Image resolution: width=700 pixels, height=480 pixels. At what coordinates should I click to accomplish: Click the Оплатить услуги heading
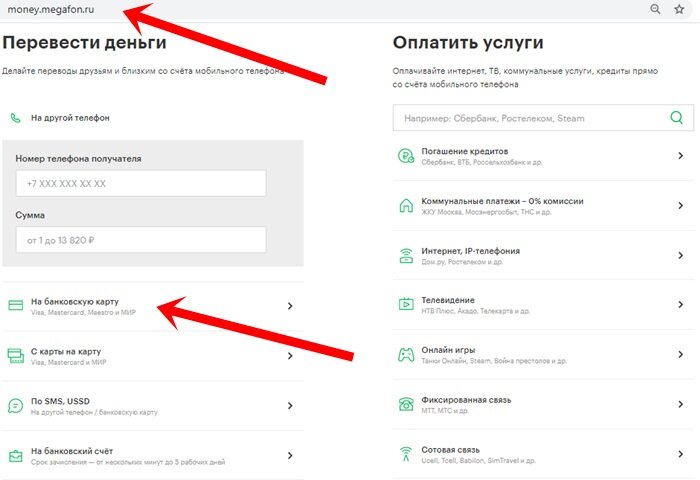coord(468,42)
